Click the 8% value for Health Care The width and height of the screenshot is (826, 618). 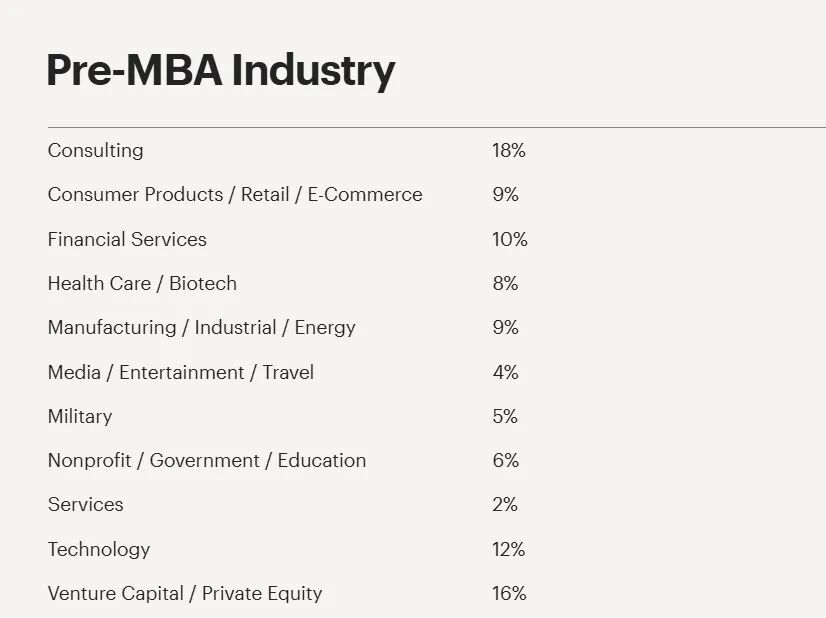click(506, 283)
